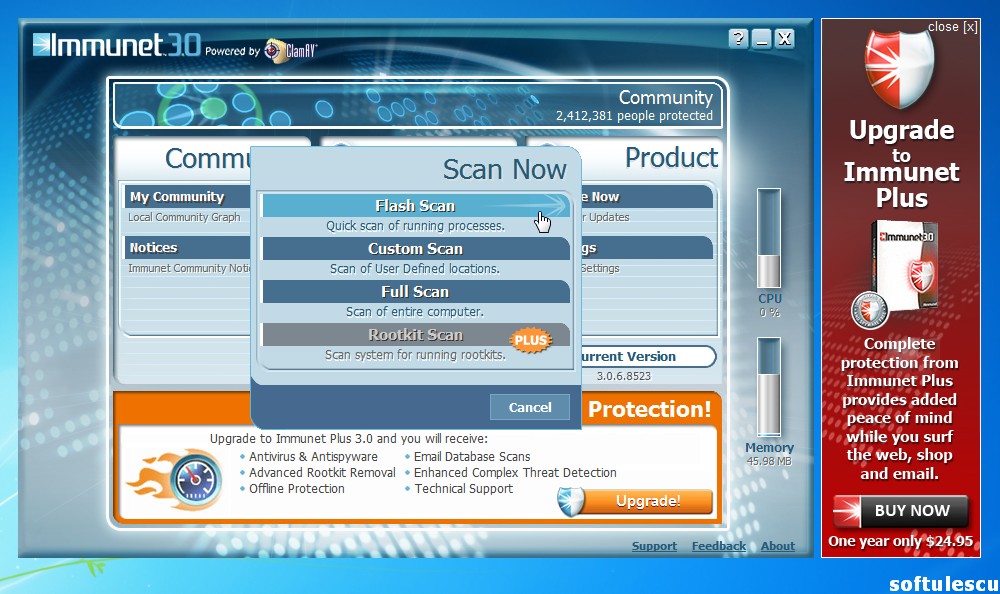Viewport: 1000px width, 594px height.
Task: Open the About link
Action: (x=777, y=546)
